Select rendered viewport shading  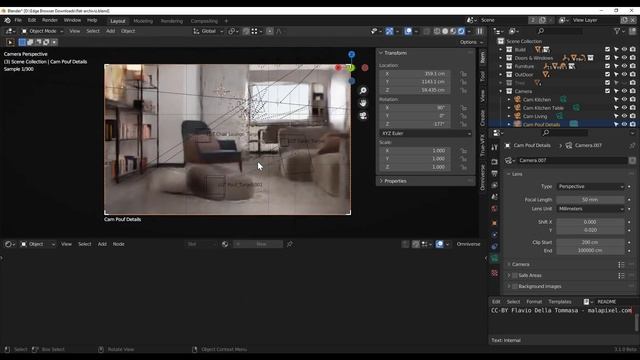461,31
